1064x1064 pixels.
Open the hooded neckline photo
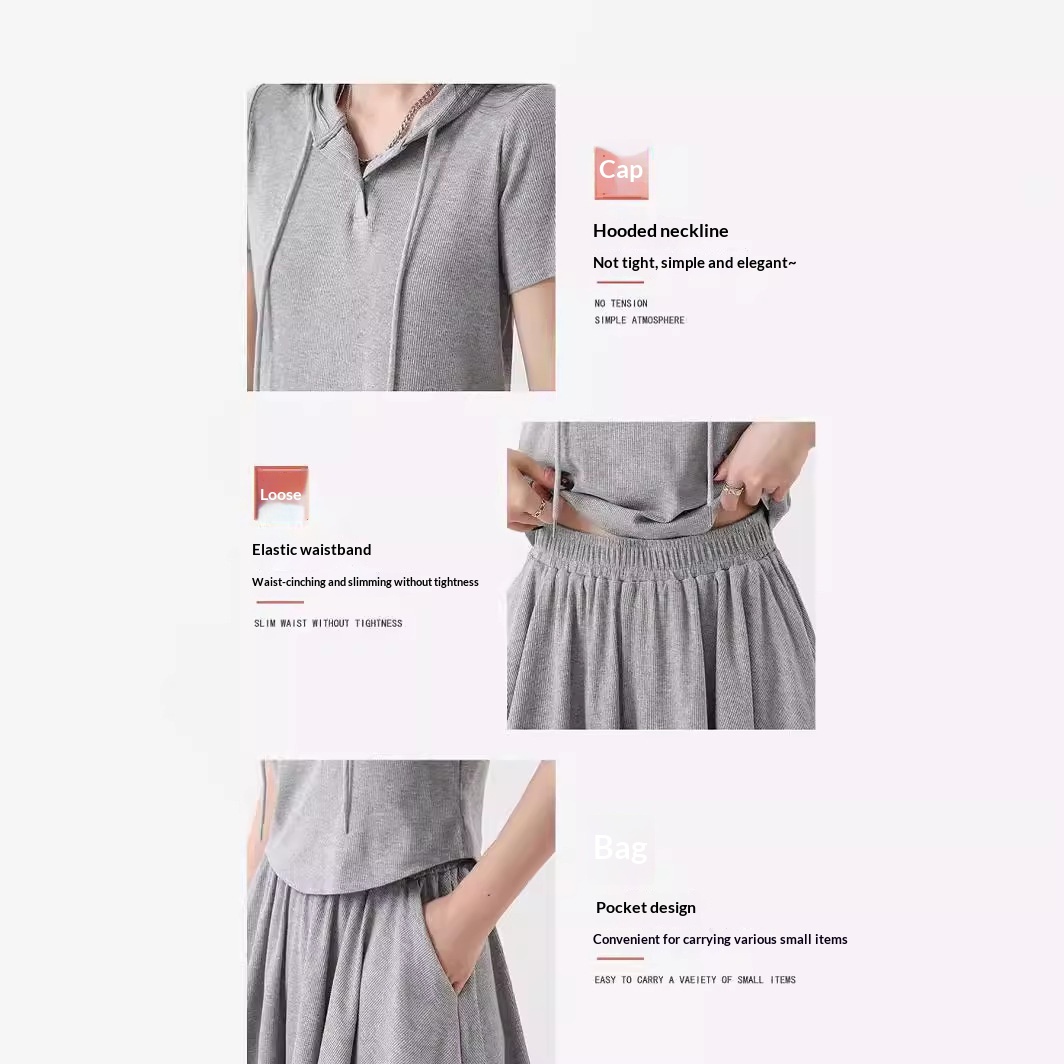pos(401,238)
